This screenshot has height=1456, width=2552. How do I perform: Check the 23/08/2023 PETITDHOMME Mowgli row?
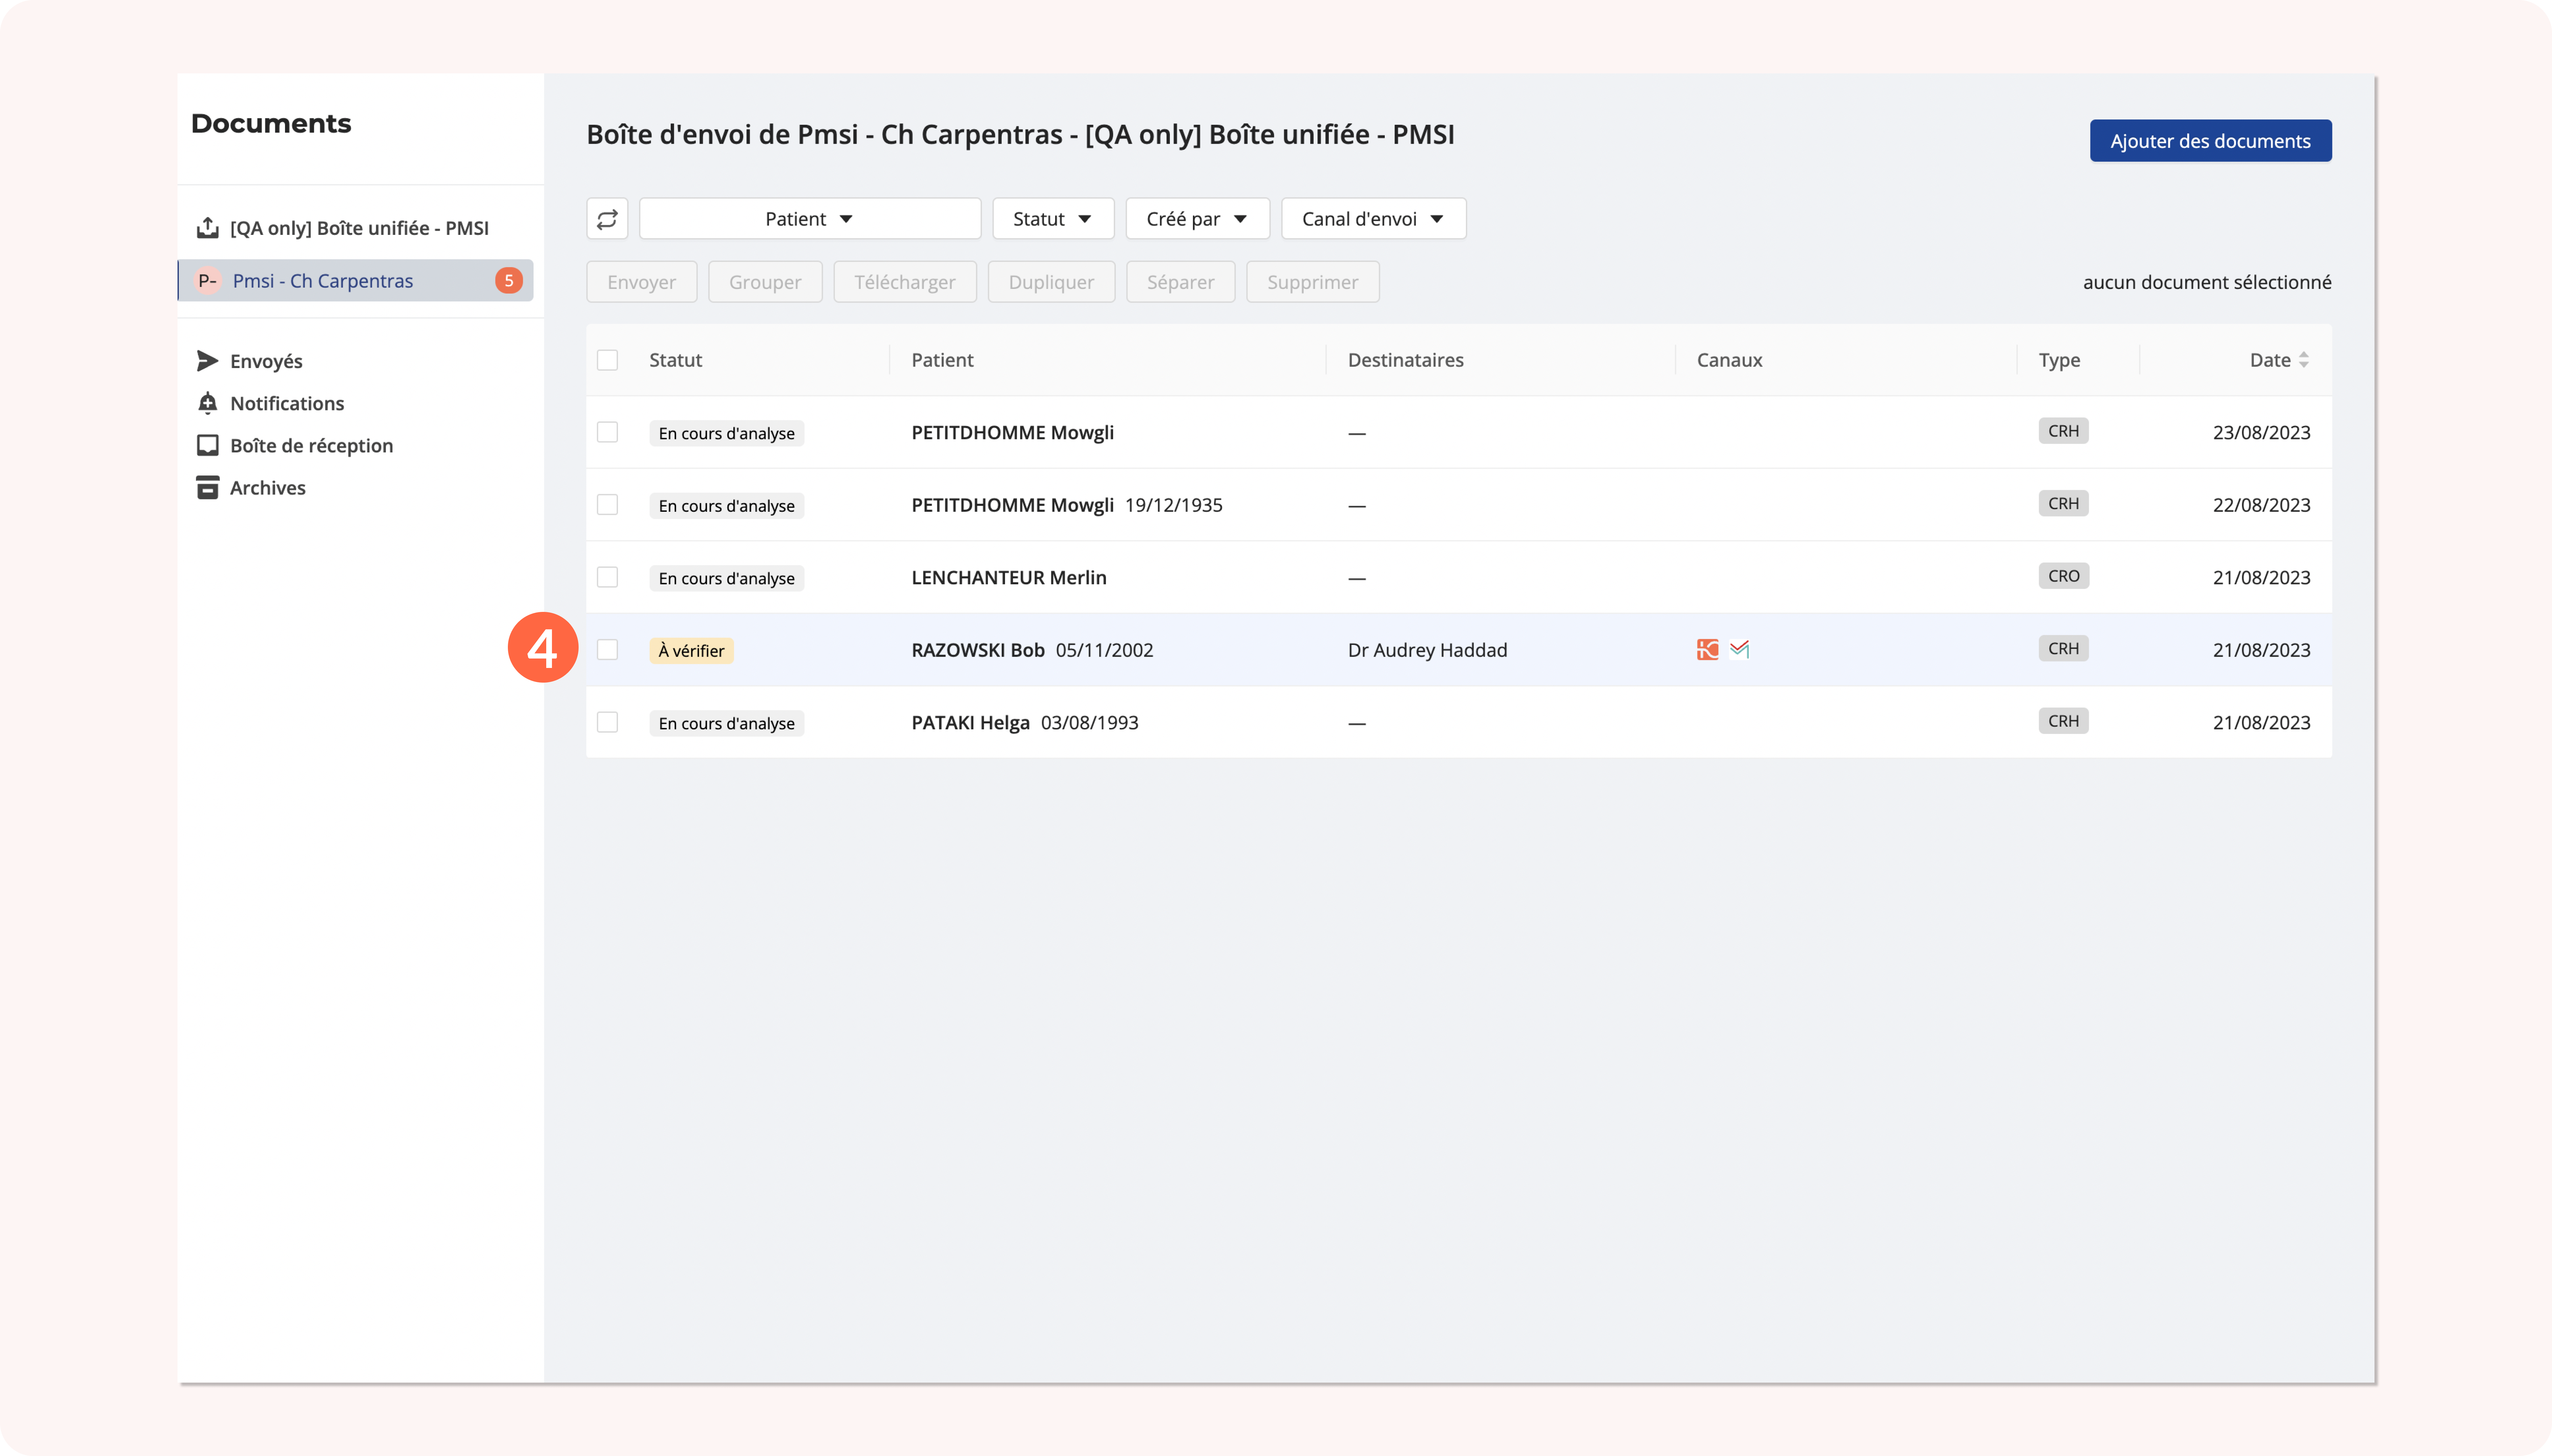click(x=607, y=432)
